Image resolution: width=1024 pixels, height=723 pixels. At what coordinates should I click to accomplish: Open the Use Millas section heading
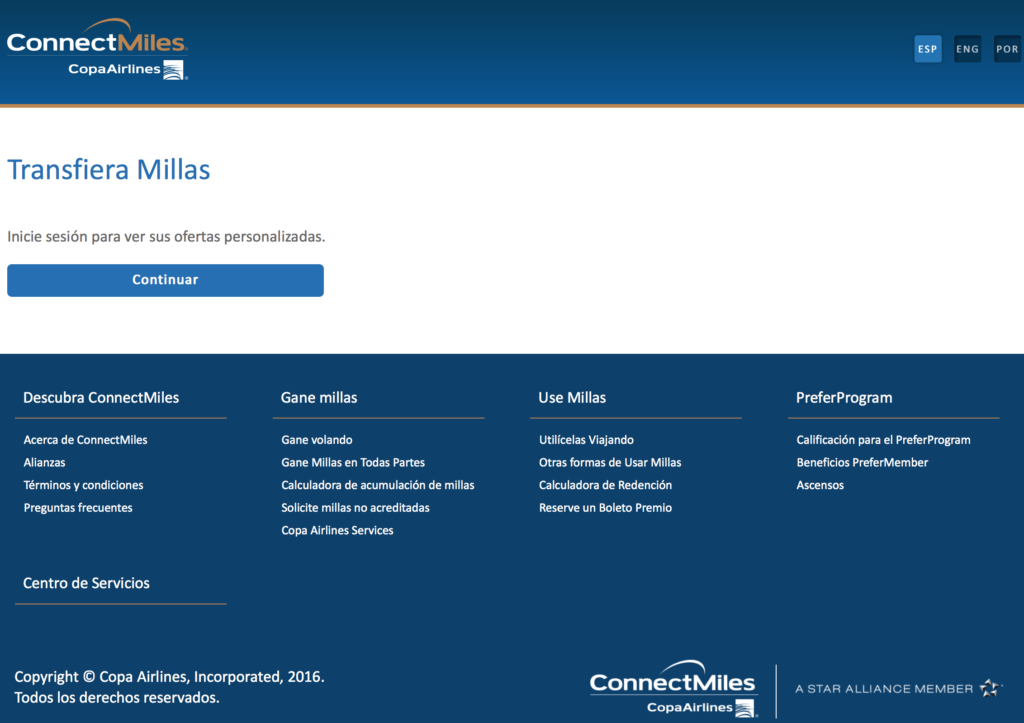pos(572,398)
